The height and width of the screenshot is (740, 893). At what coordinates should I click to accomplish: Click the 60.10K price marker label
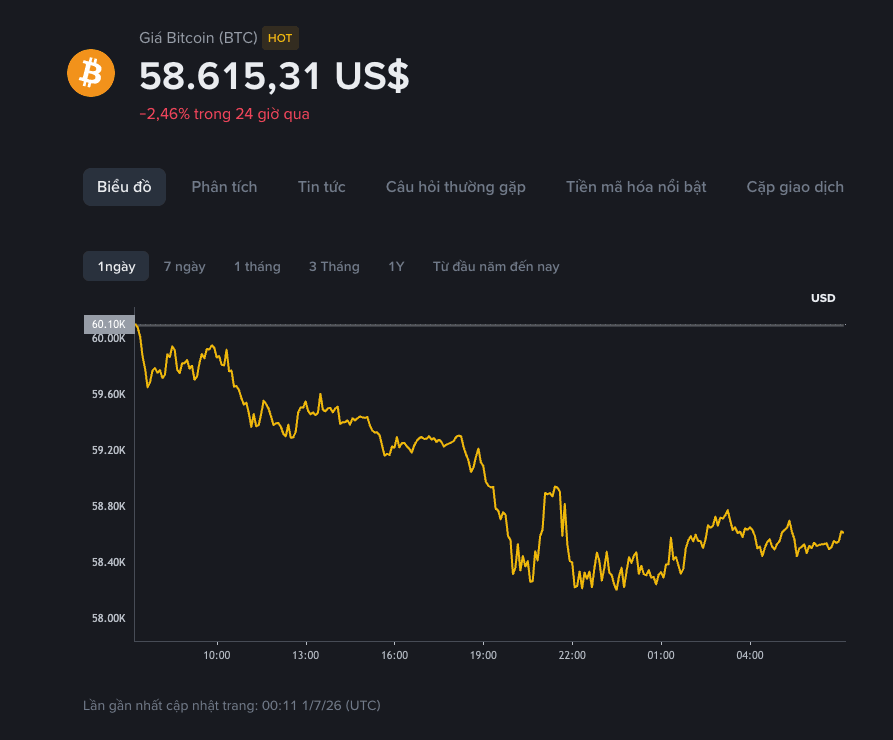click(x=109, y=324)
